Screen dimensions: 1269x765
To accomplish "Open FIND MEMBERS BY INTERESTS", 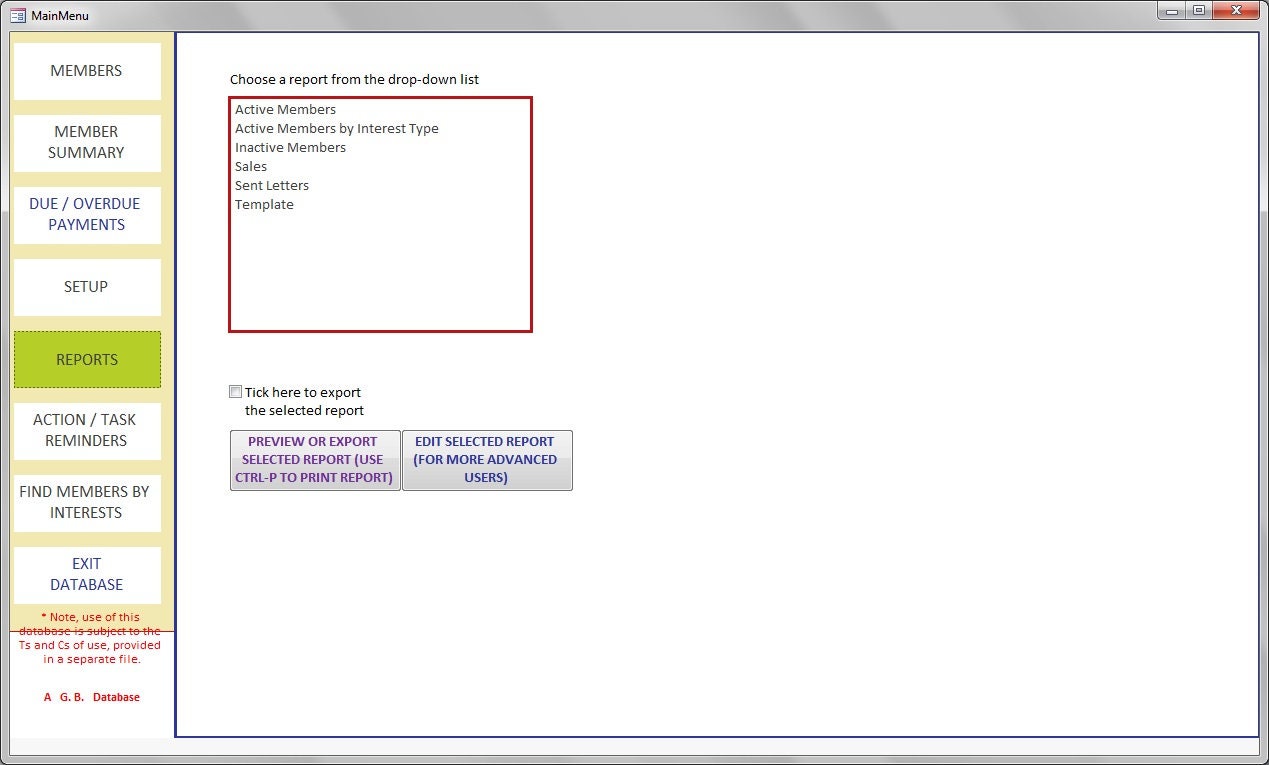I will (86, 502).
